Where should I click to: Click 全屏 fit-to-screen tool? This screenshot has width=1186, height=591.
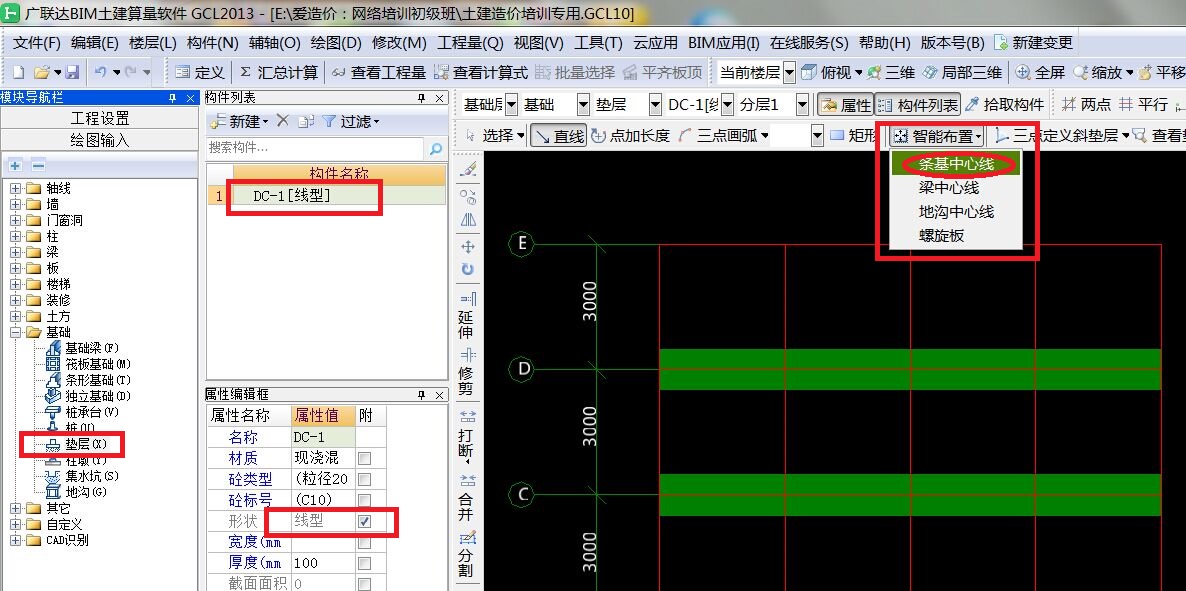(1041, 73)
